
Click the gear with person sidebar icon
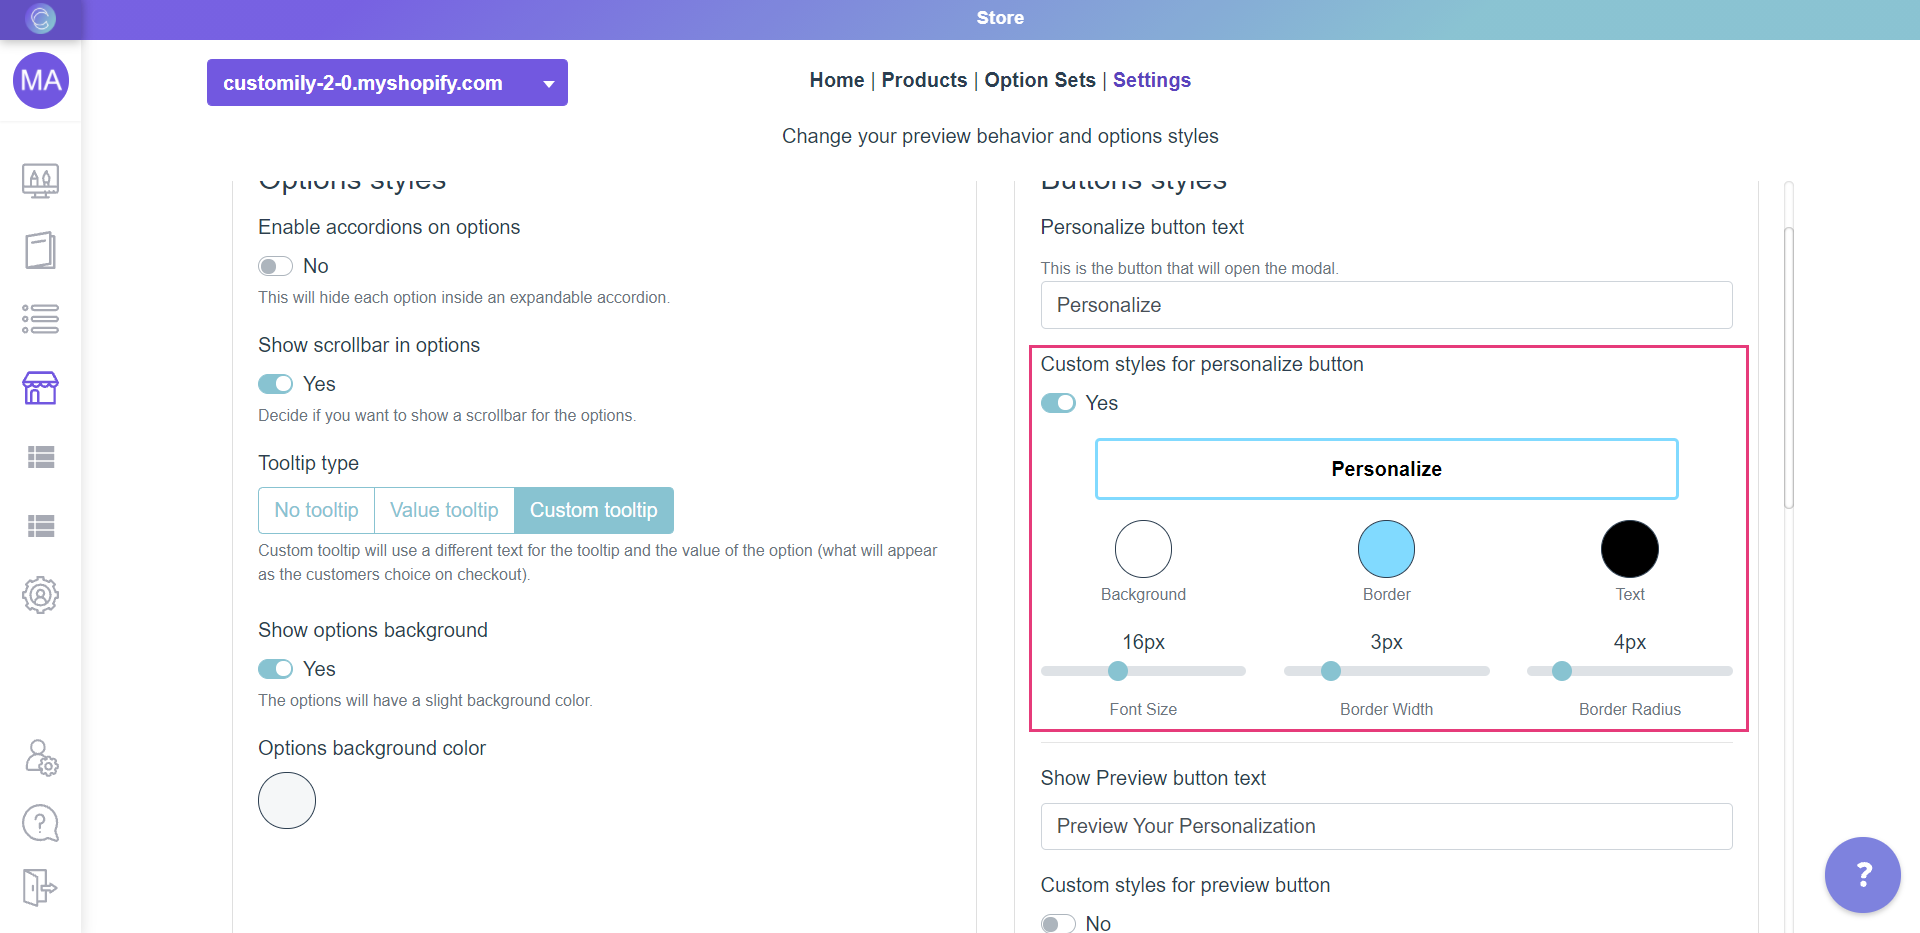coord(40,595)
